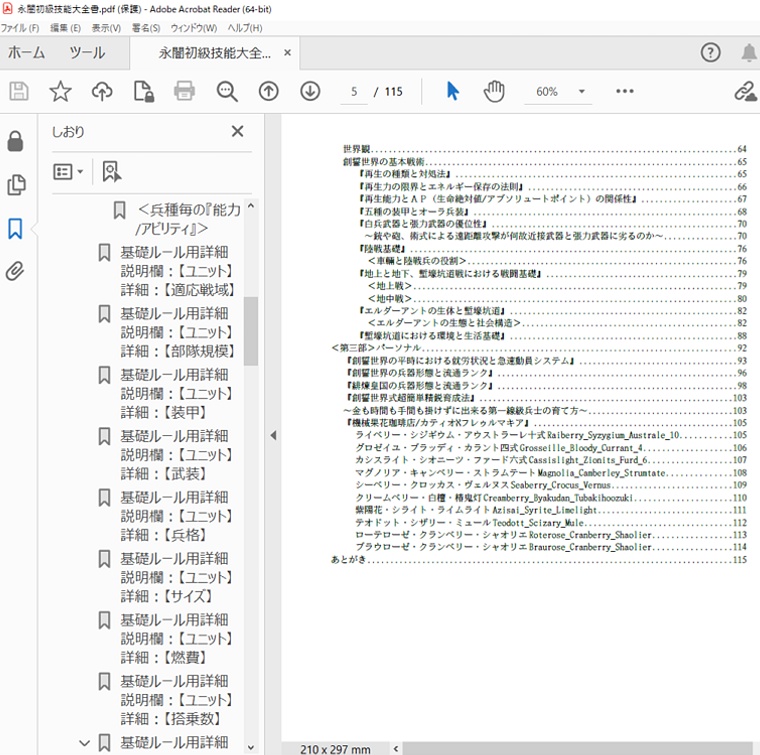The width and height of the screenshot is (760, 755).
Task: Close the しおり bookmarks panel
Action: [x=238, y=131]
